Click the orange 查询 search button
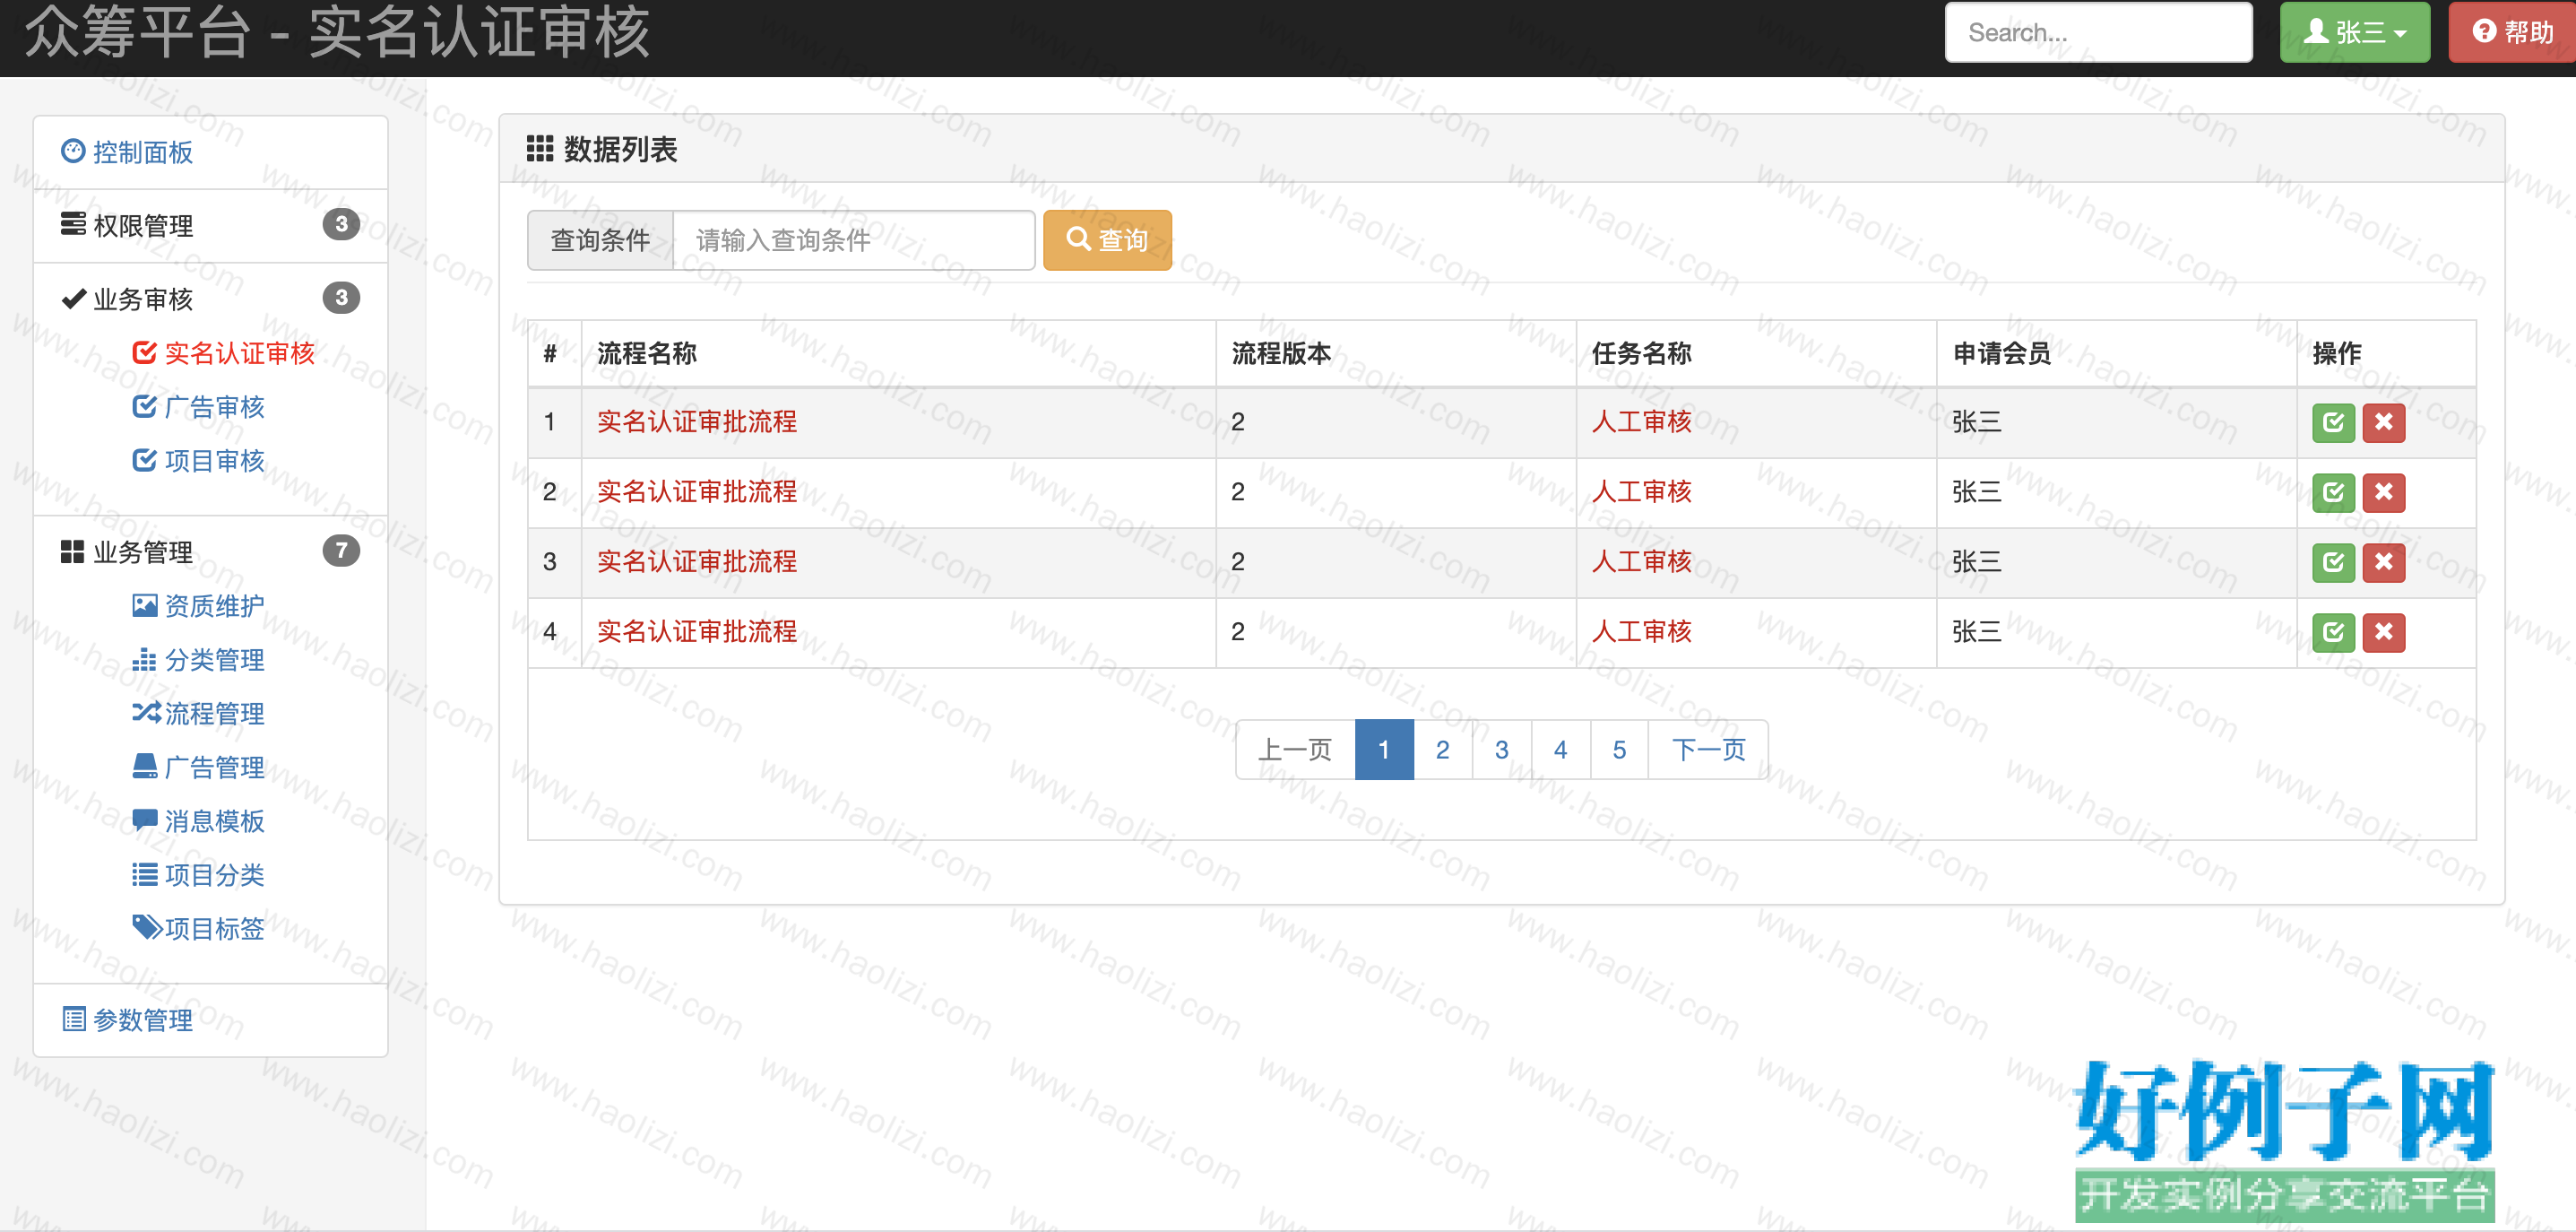Screen dimensions: 2576x1232 coord(1107,240)
